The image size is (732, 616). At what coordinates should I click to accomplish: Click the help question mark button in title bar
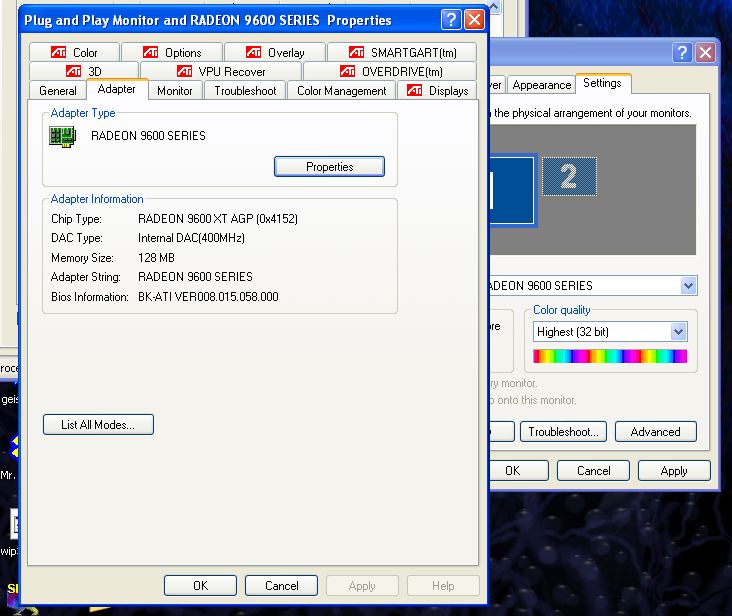[x=451, y=20]
